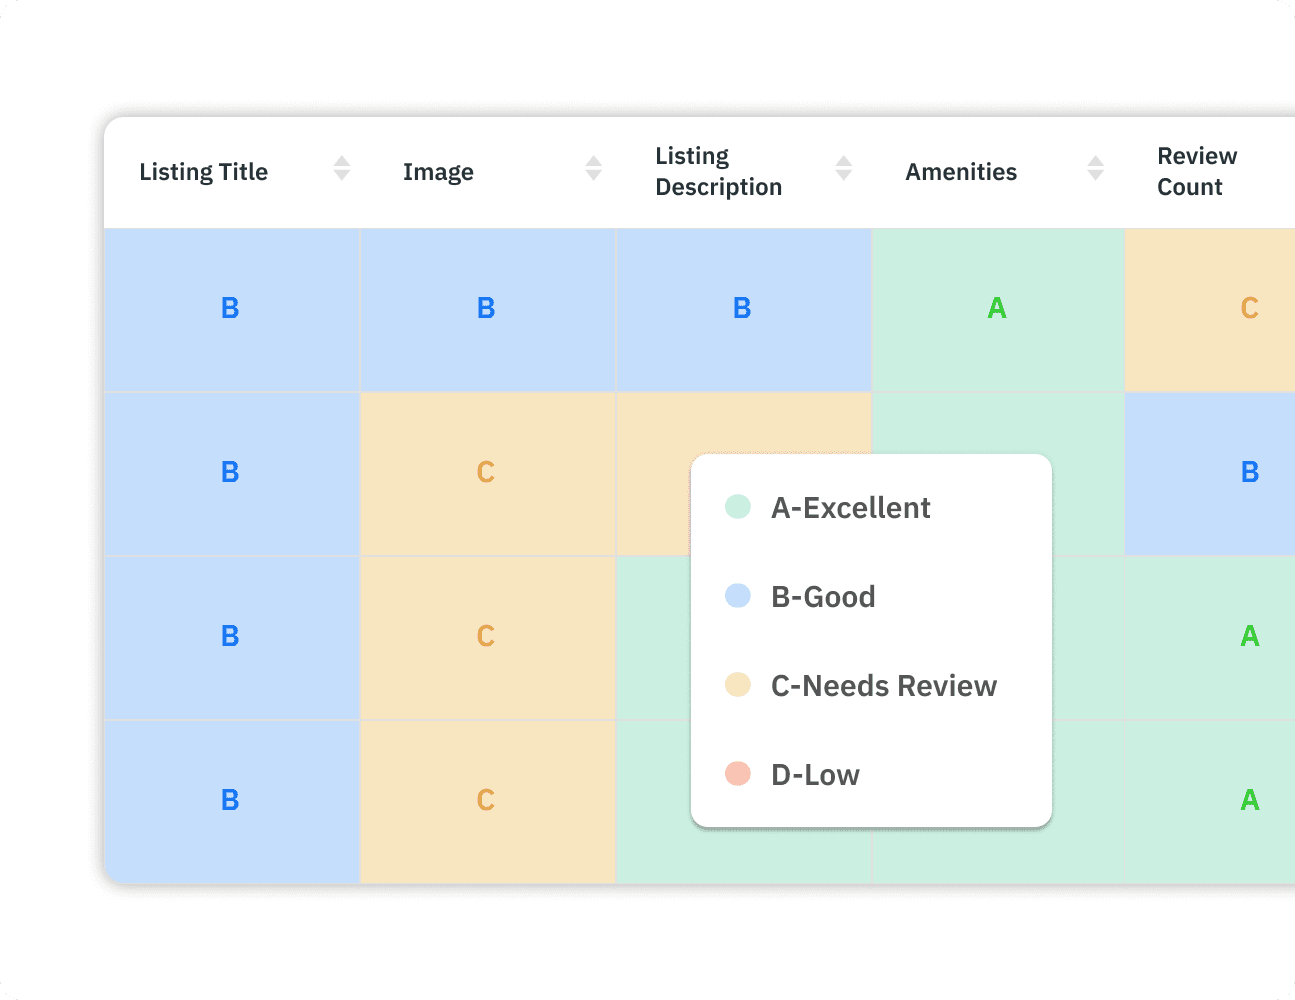Viewport: 1295px width, 1000px height.
Task: Sort the Amenities column
Action: [1096, 168]
